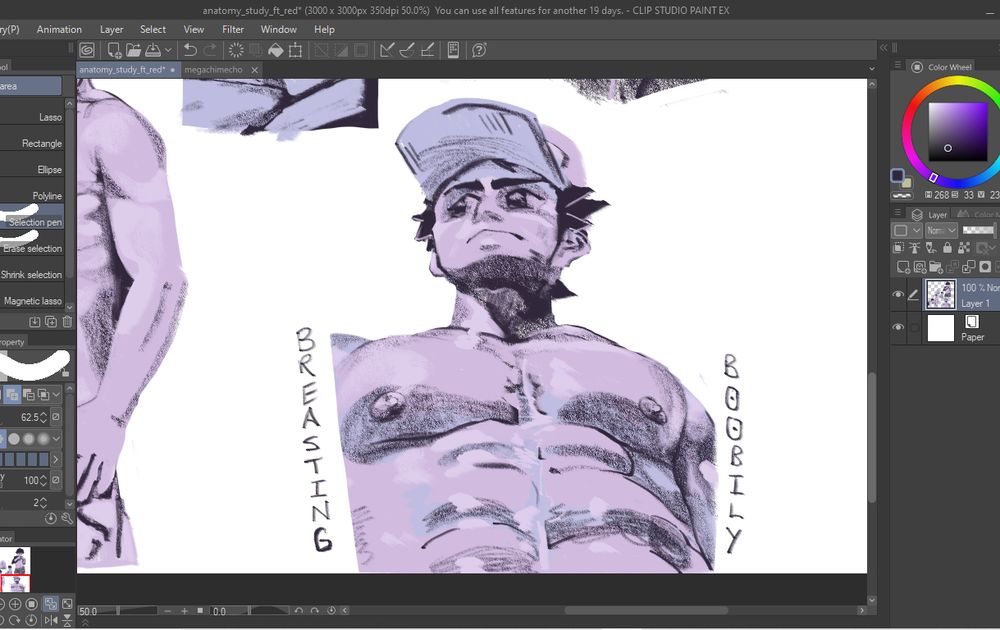
Task: Select the 'Add to selection' mode icon
Action: click(12, 395)
